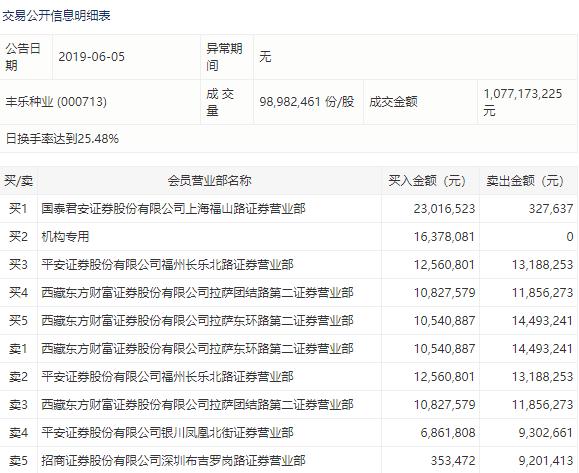Click 10,827,579 in the 买4 row
Image resolution: width=579 pixels, height=473 pixels.
444,293
